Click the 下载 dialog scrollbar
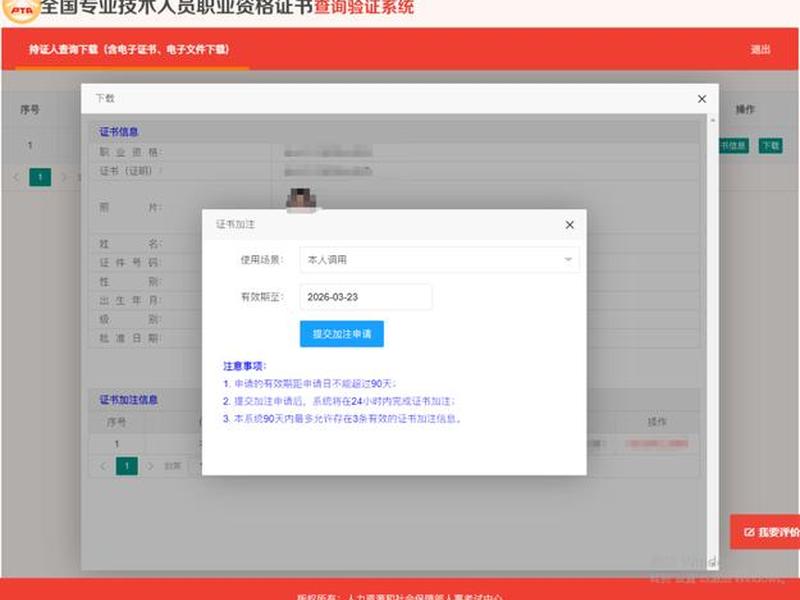The image size is (800, 600). pyautogui.click(x=713, y=342)
